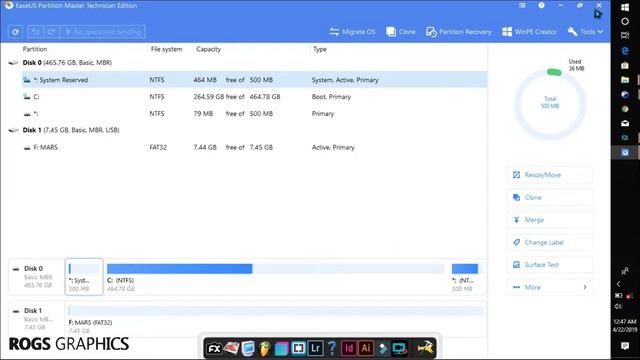This screenshot has width=640, height=360.
Task: Click the No operations pending execute button
Action: pyautogui.click(x=102, y=32)
